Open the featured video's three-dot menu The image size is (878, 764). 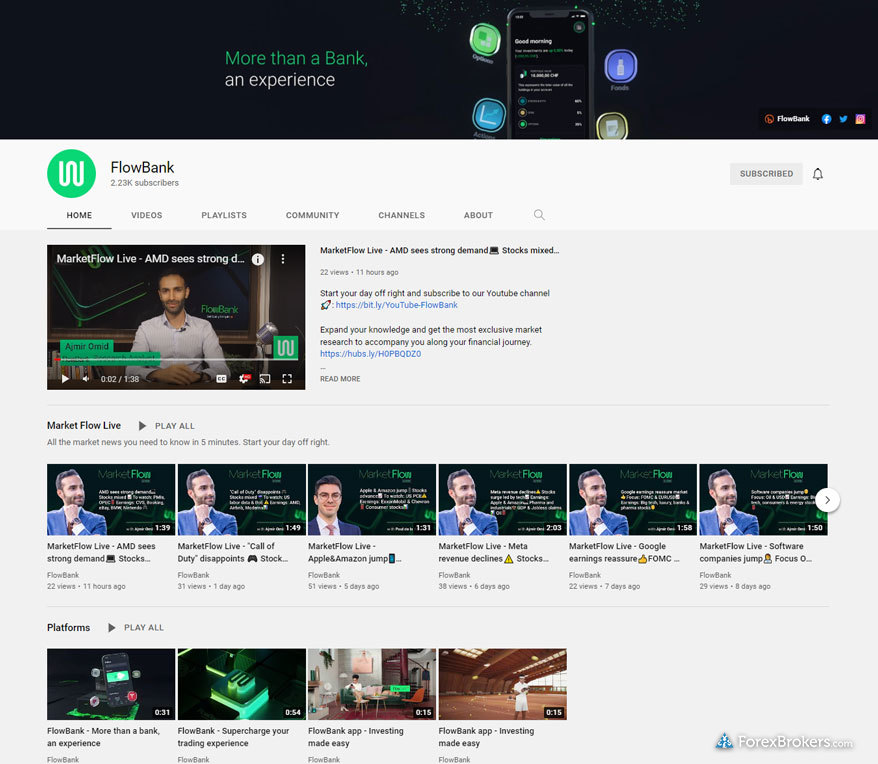tap(283, 259)
